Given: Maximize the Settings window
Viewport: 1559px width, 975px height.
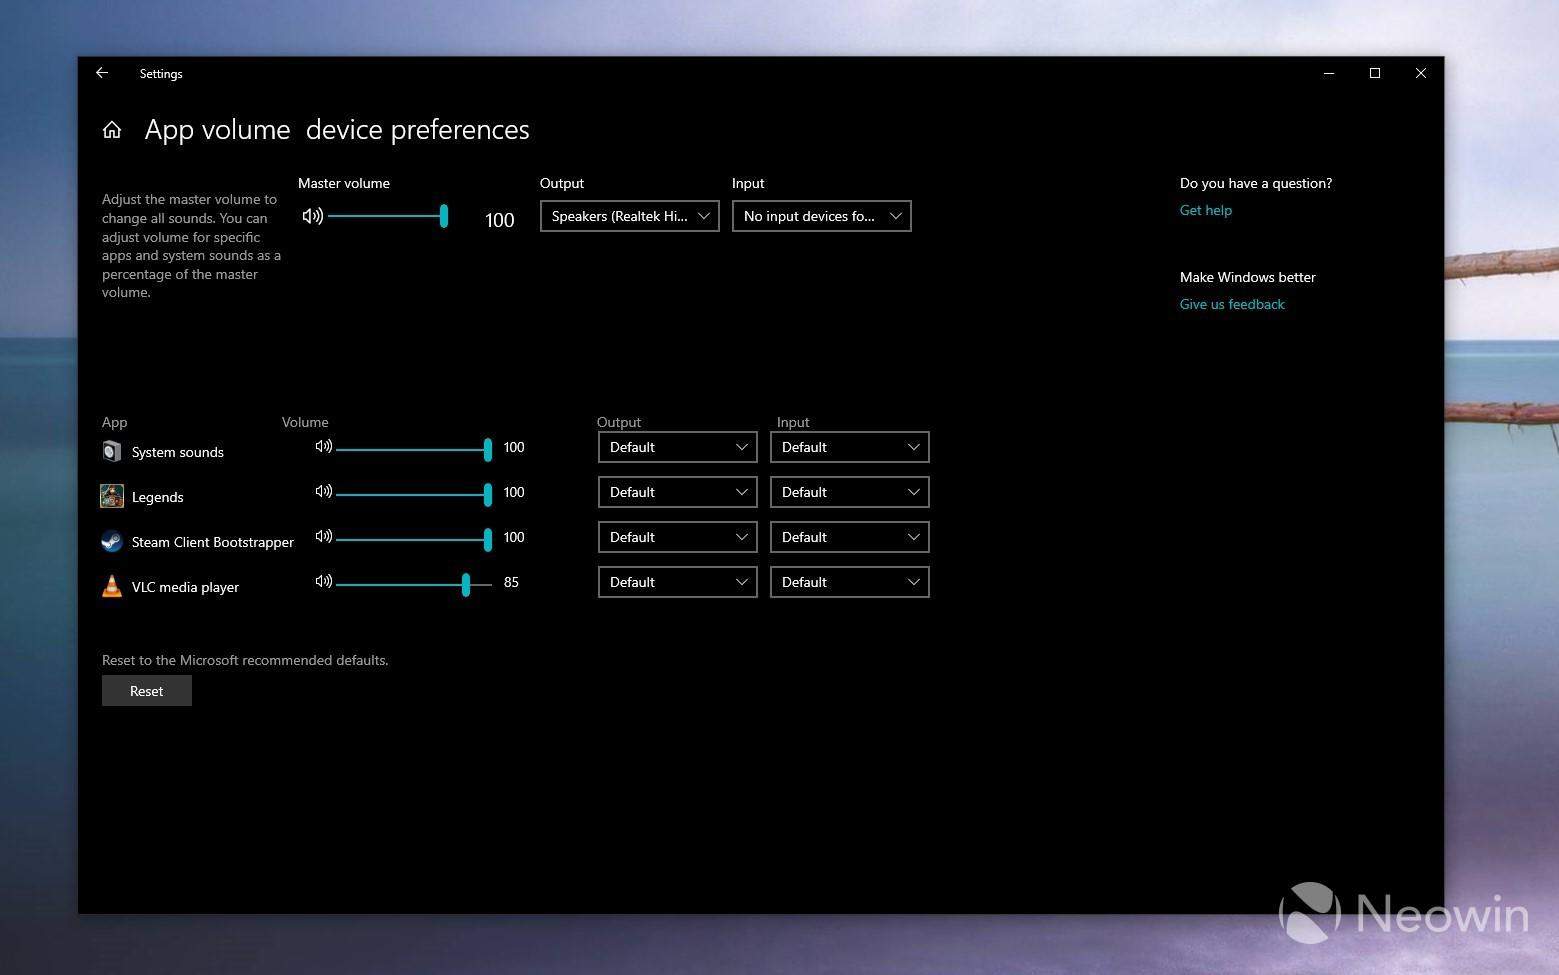Looking at the screenshot, I should [1374, 73].
